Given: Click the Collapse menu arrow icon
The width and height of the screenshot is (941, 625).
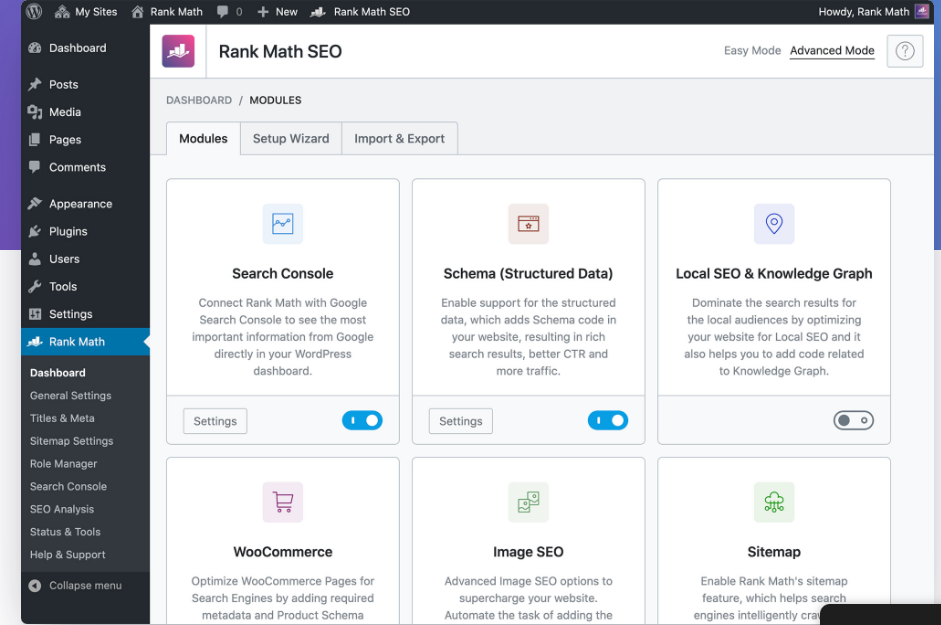Looking at the screenshot, I should [x=35, y=585].
